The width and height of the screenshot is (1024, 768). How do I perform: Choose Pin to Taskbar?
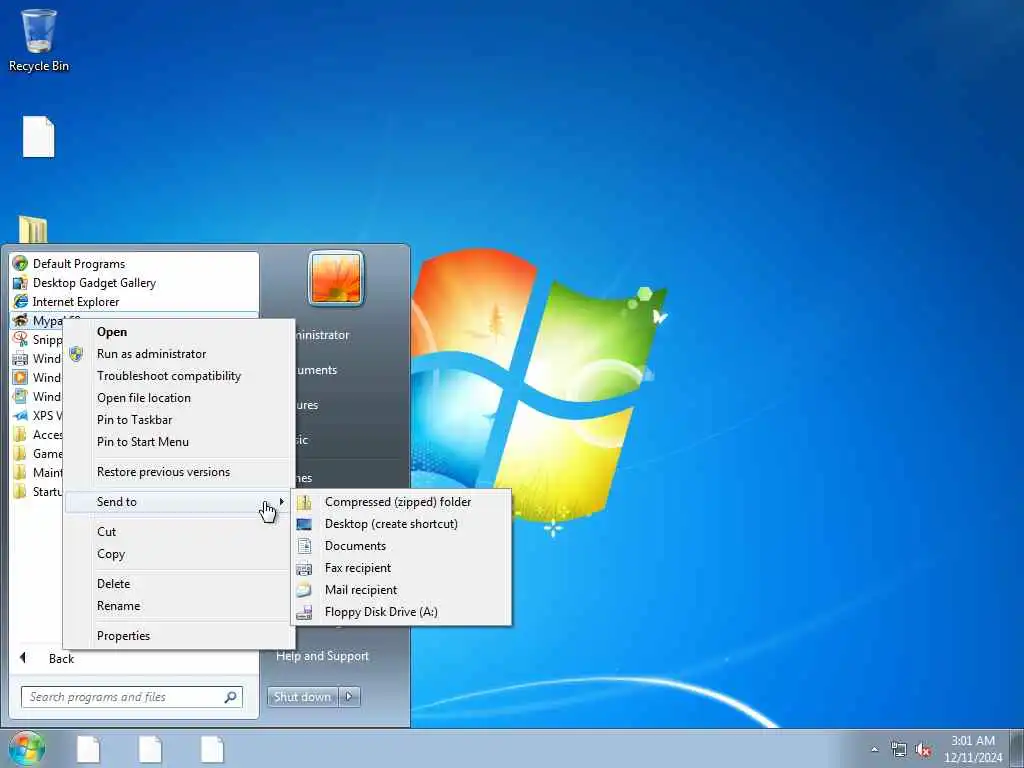point(135,420)
